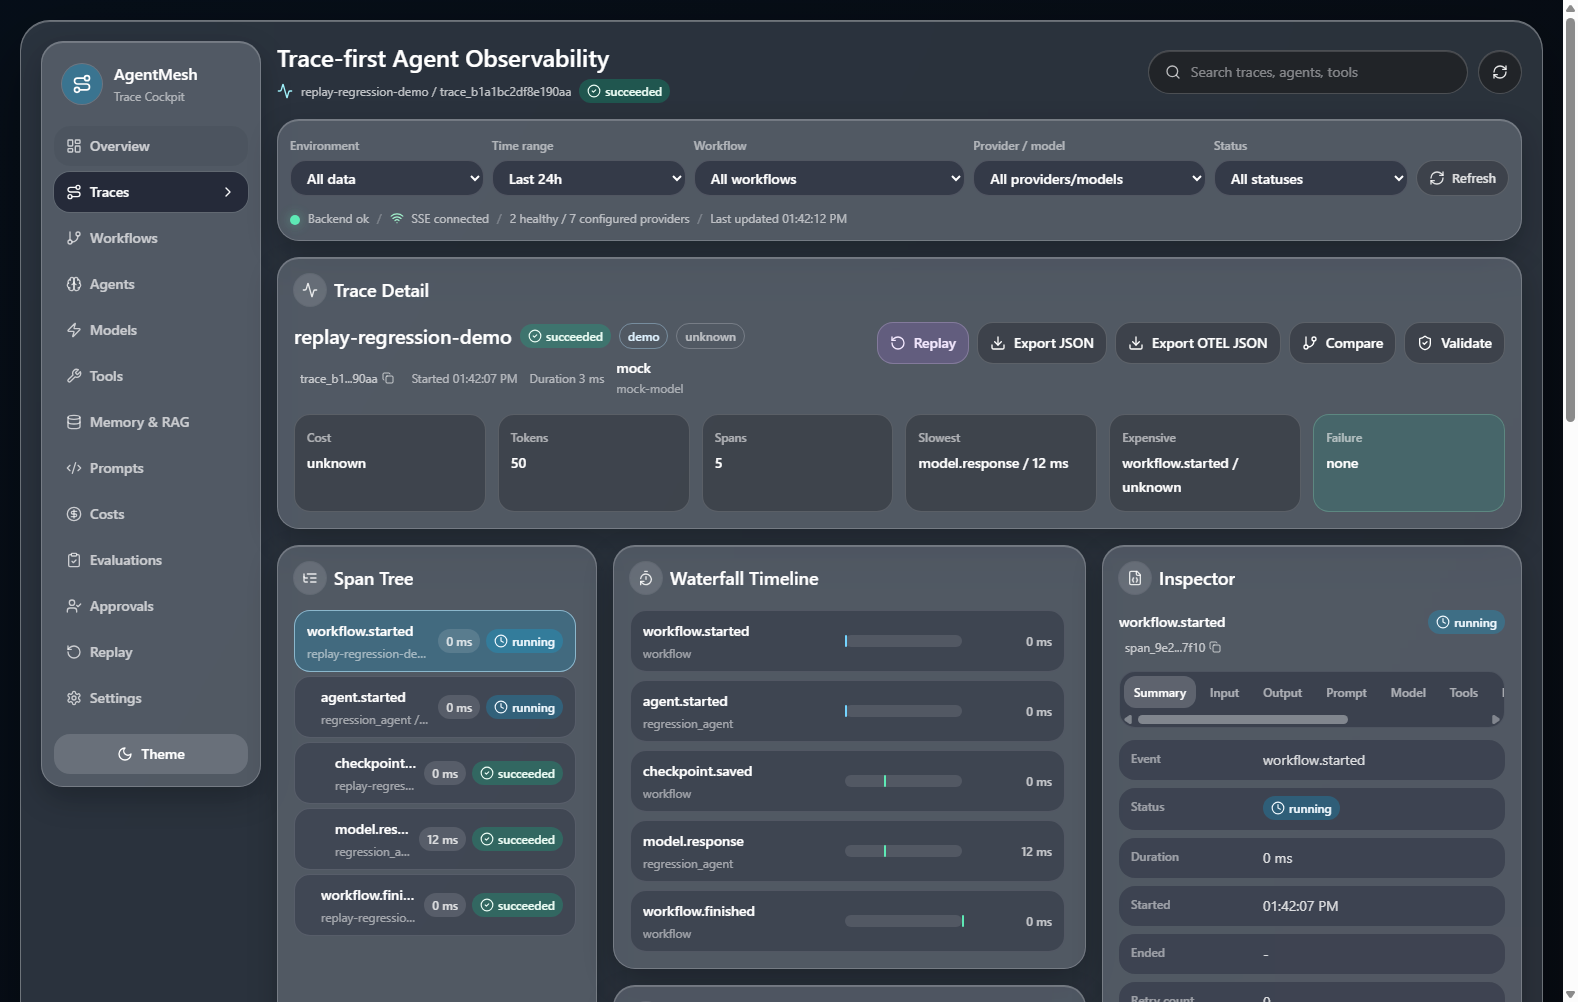1578x1002 pixels.
Task: Select the workflow.started span tree row
Action: [435, 641]
